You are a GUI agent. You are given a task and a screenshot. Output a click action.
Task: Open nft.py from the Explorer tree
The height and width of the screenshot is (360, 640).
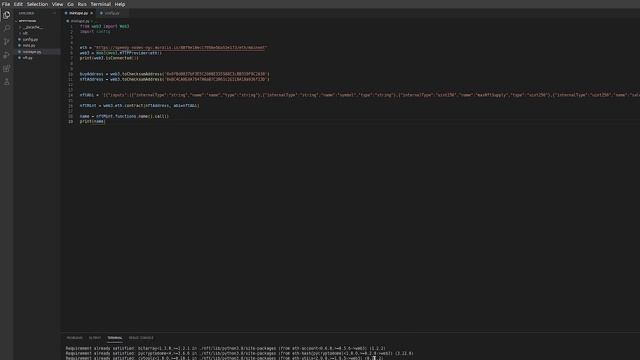point(27,58)
